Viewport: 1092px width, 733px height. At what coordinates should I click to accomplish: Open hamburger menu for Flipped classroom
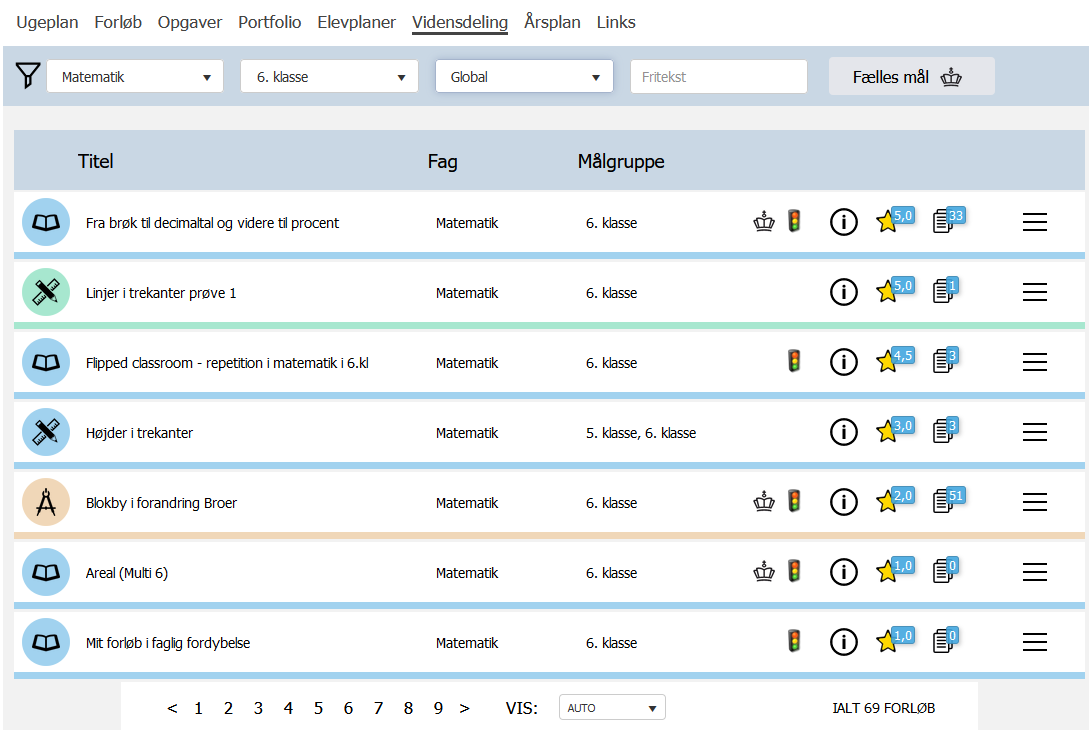point(1035,362)
